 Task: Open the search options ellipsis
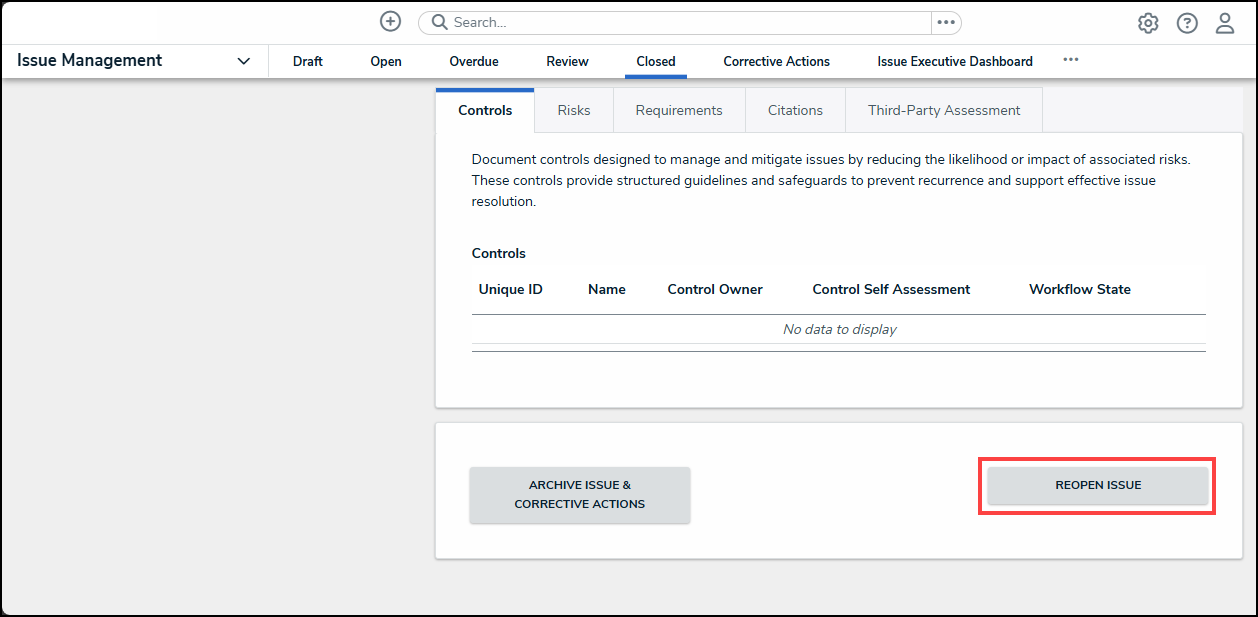pyautogui.click(x=946, y=22)
